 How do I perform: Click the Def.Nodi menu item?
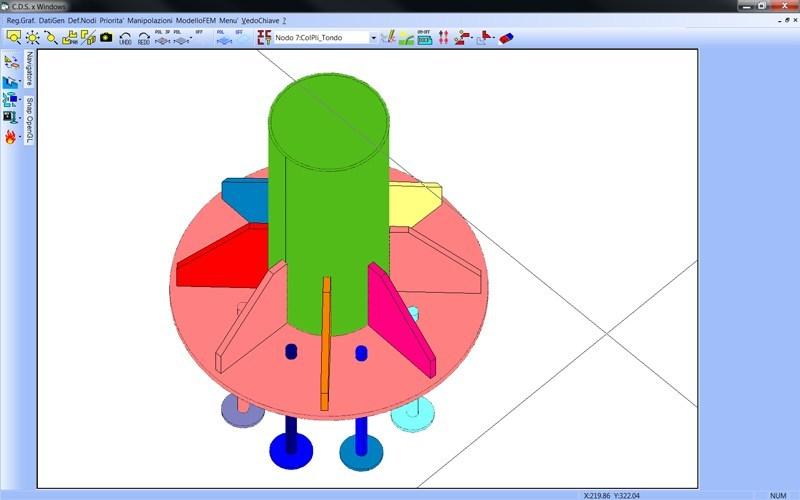(81, 20)
